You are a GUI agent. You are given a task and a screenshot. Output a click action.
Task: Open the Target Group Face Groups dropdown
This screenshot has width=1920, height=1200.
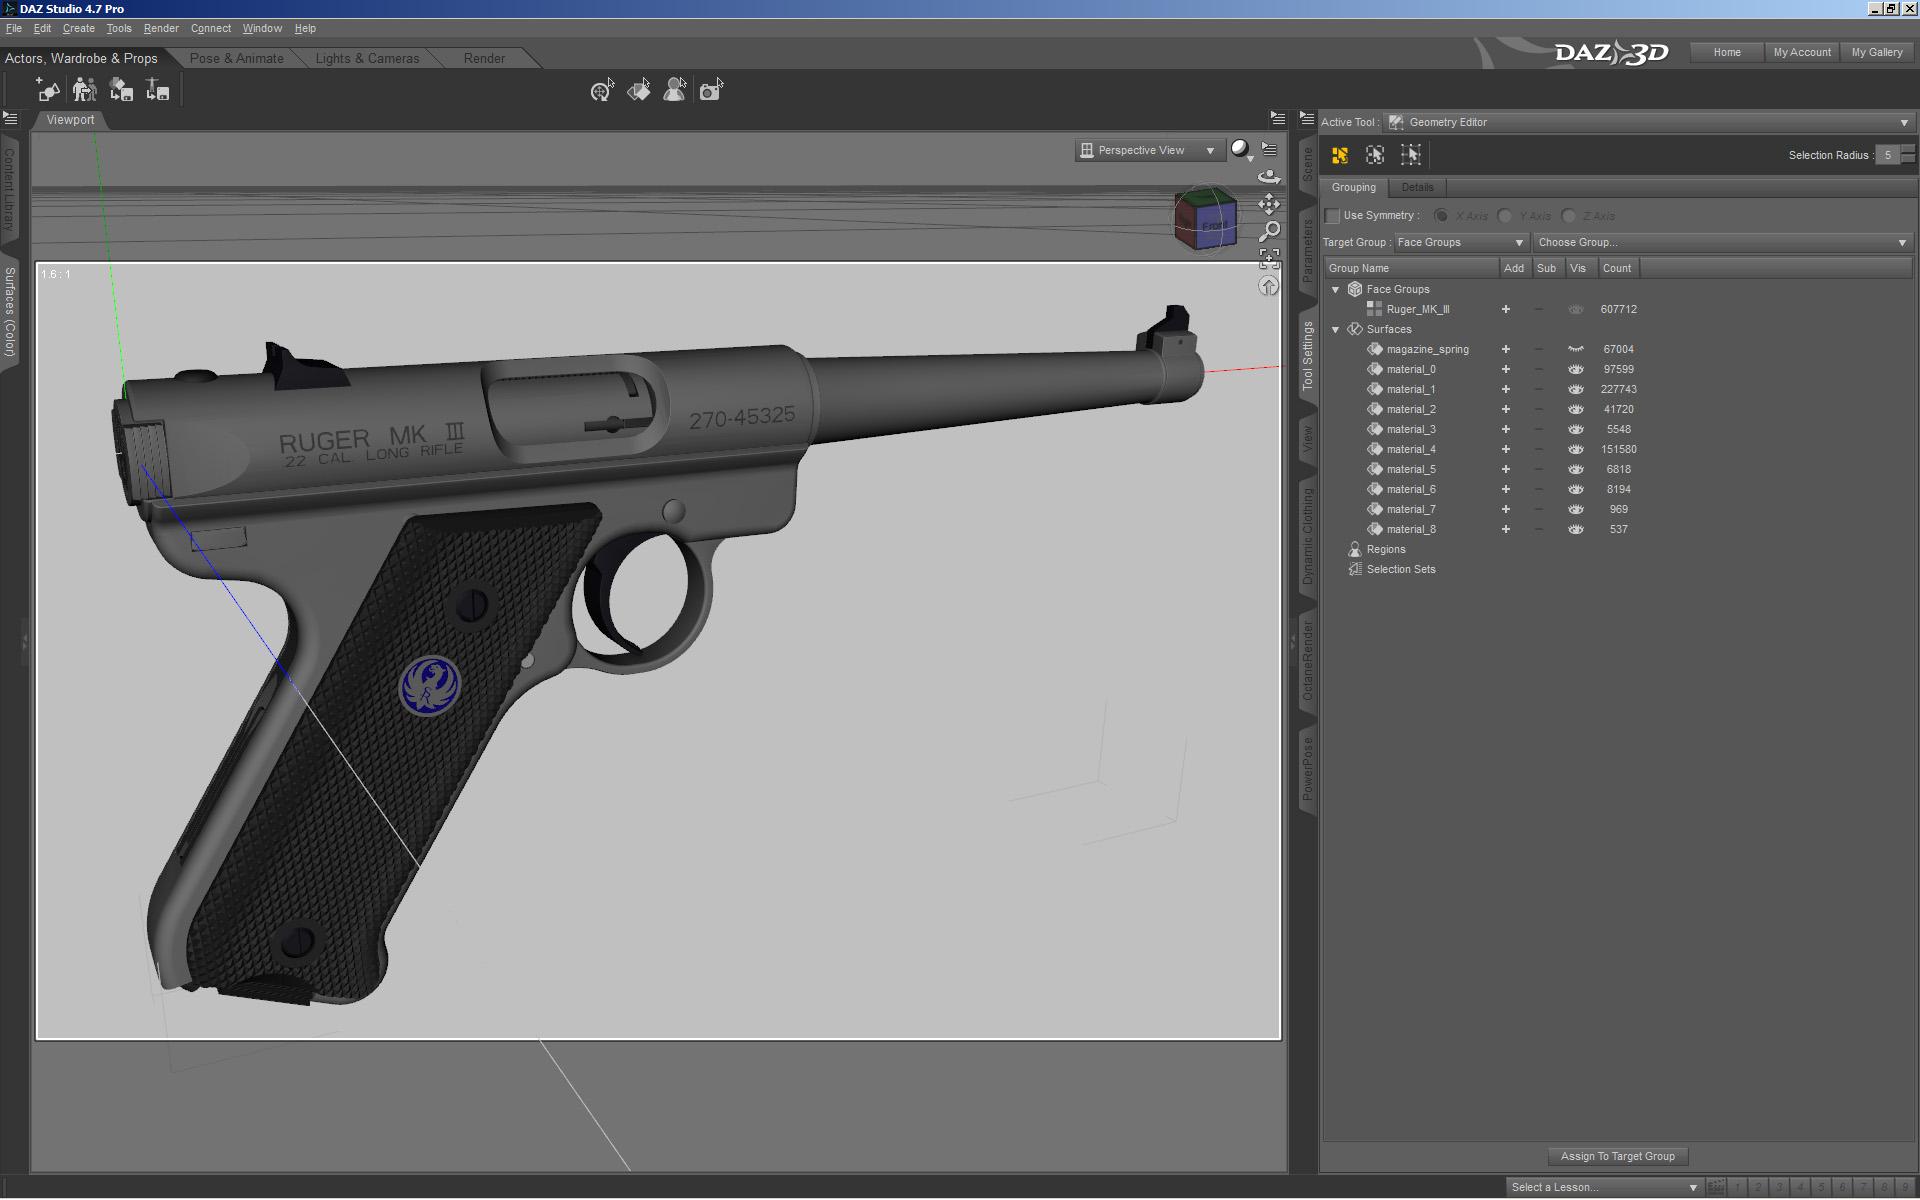pos(1459,242)
